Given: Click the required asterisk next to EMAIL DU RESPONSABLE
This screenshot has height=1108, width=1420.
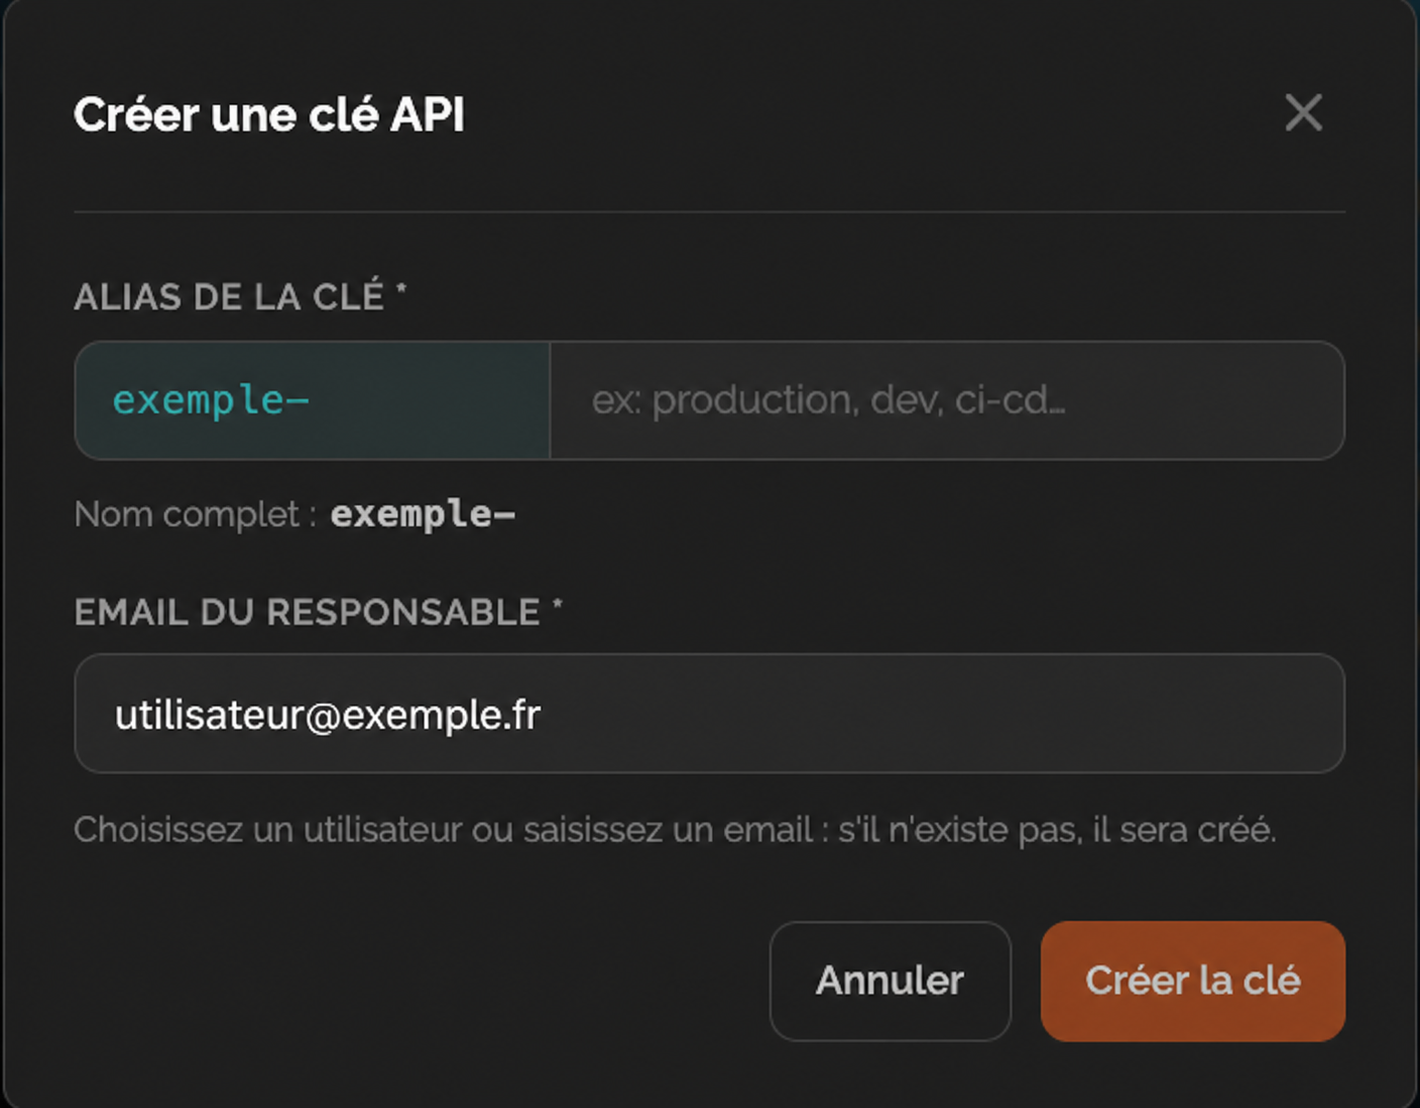Looking at the screenshot, I should coord(558,604).
